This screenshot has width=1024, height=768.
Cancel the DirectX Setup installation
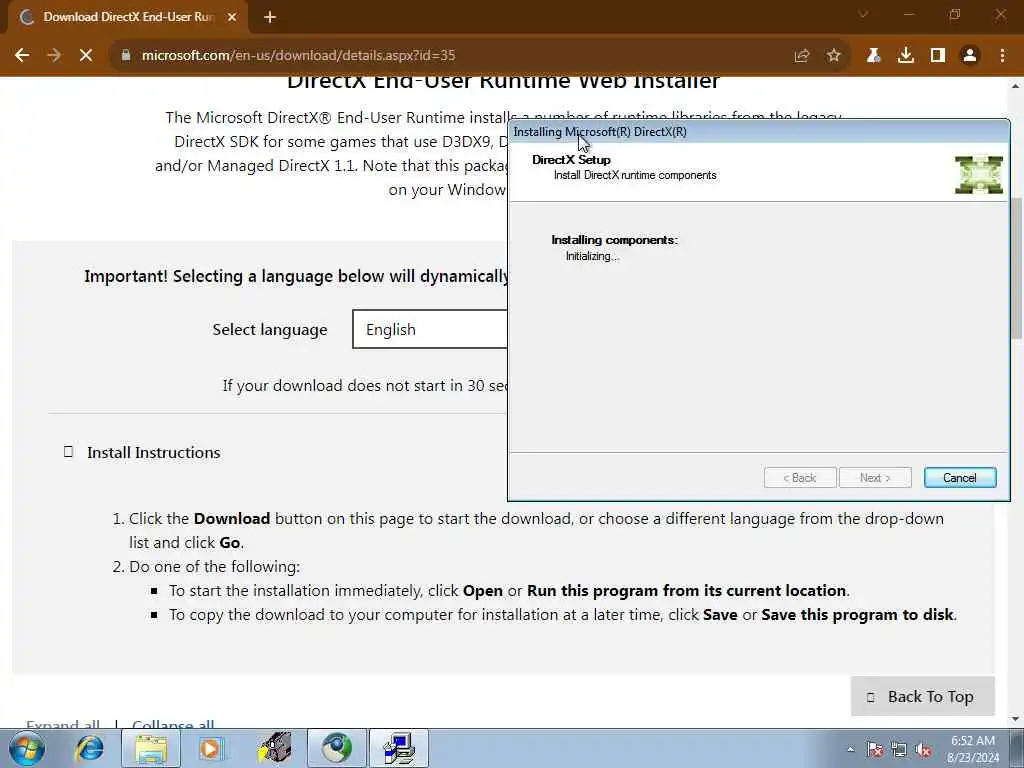tap(960, 477)
